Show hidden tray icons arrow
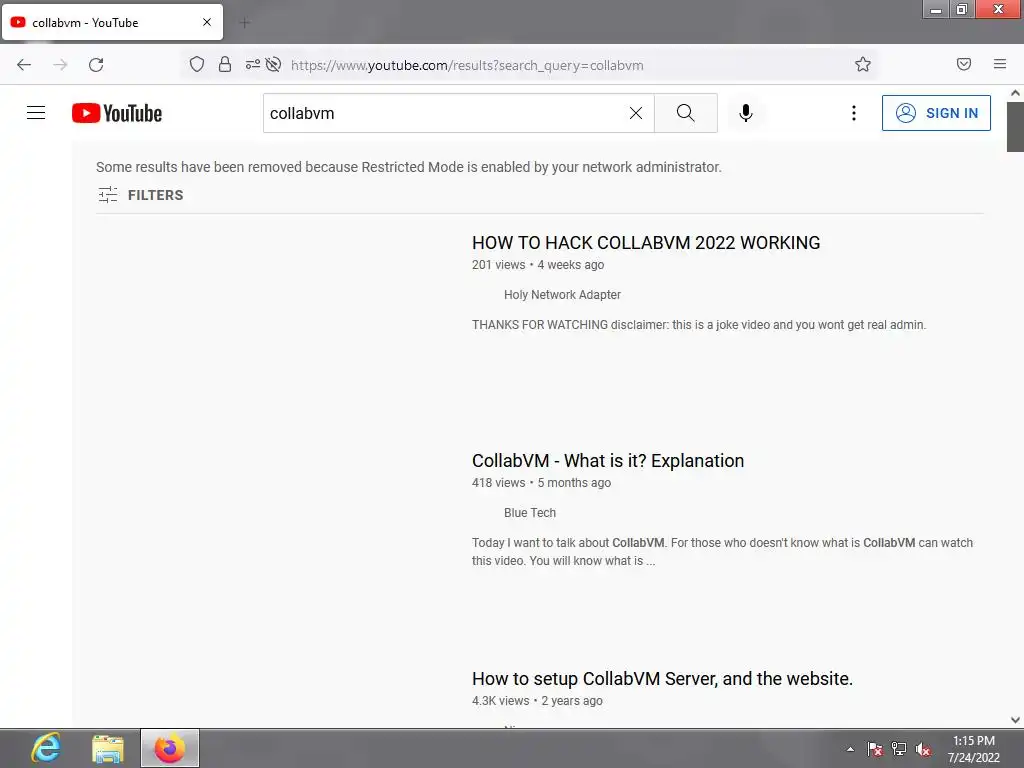This screenshot has width=1024, height=768. (850, 749)
